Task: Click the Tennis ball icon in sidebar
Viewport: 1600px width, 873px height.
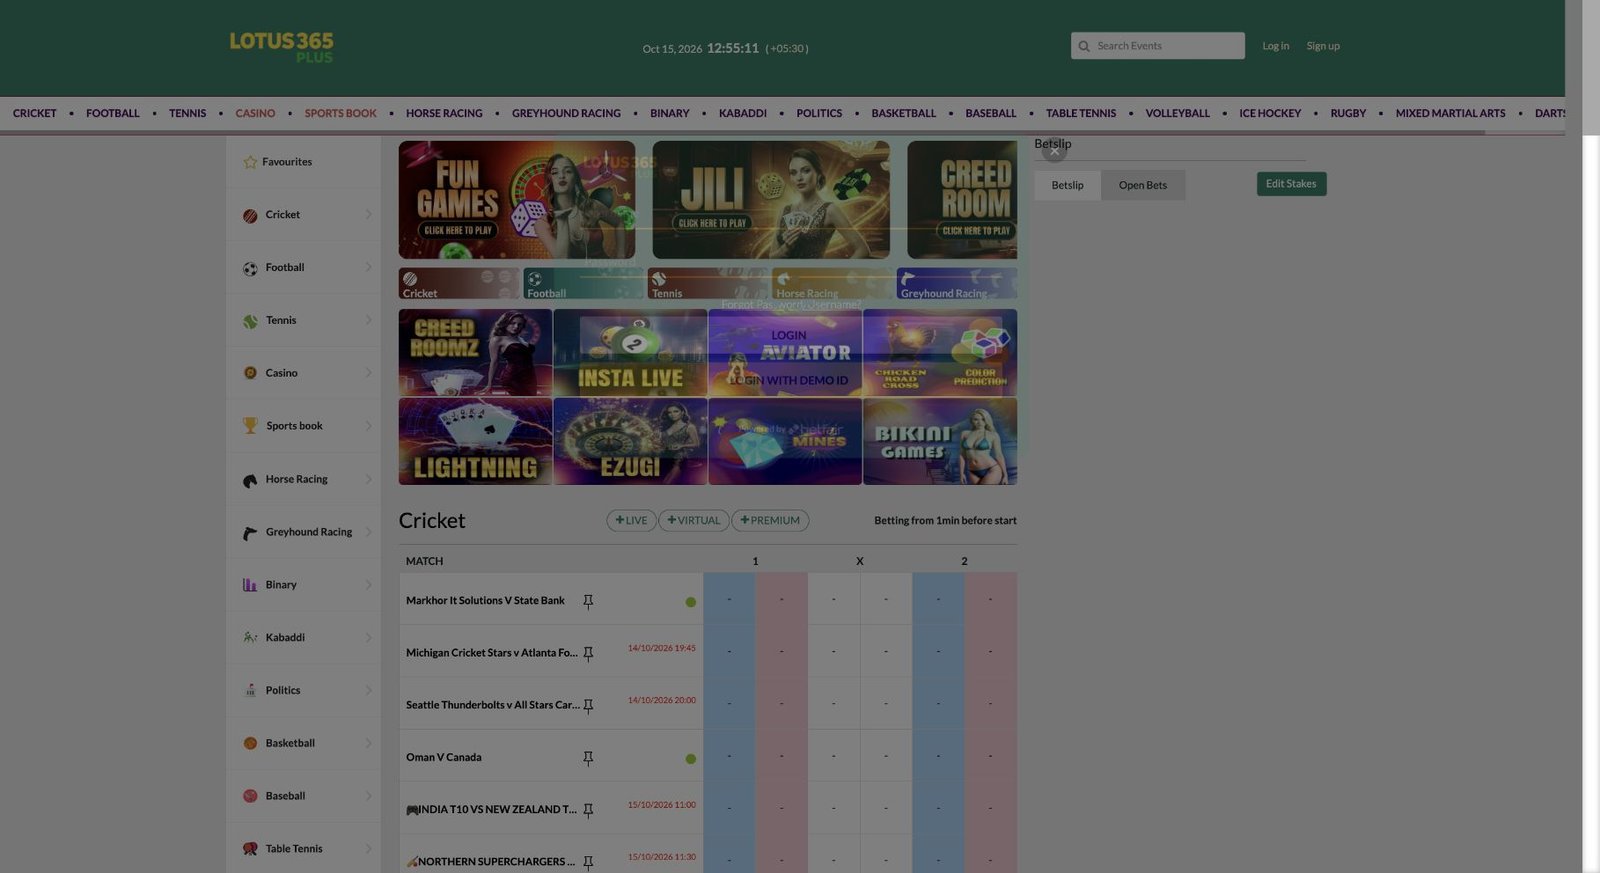Action: coord(250,321)
